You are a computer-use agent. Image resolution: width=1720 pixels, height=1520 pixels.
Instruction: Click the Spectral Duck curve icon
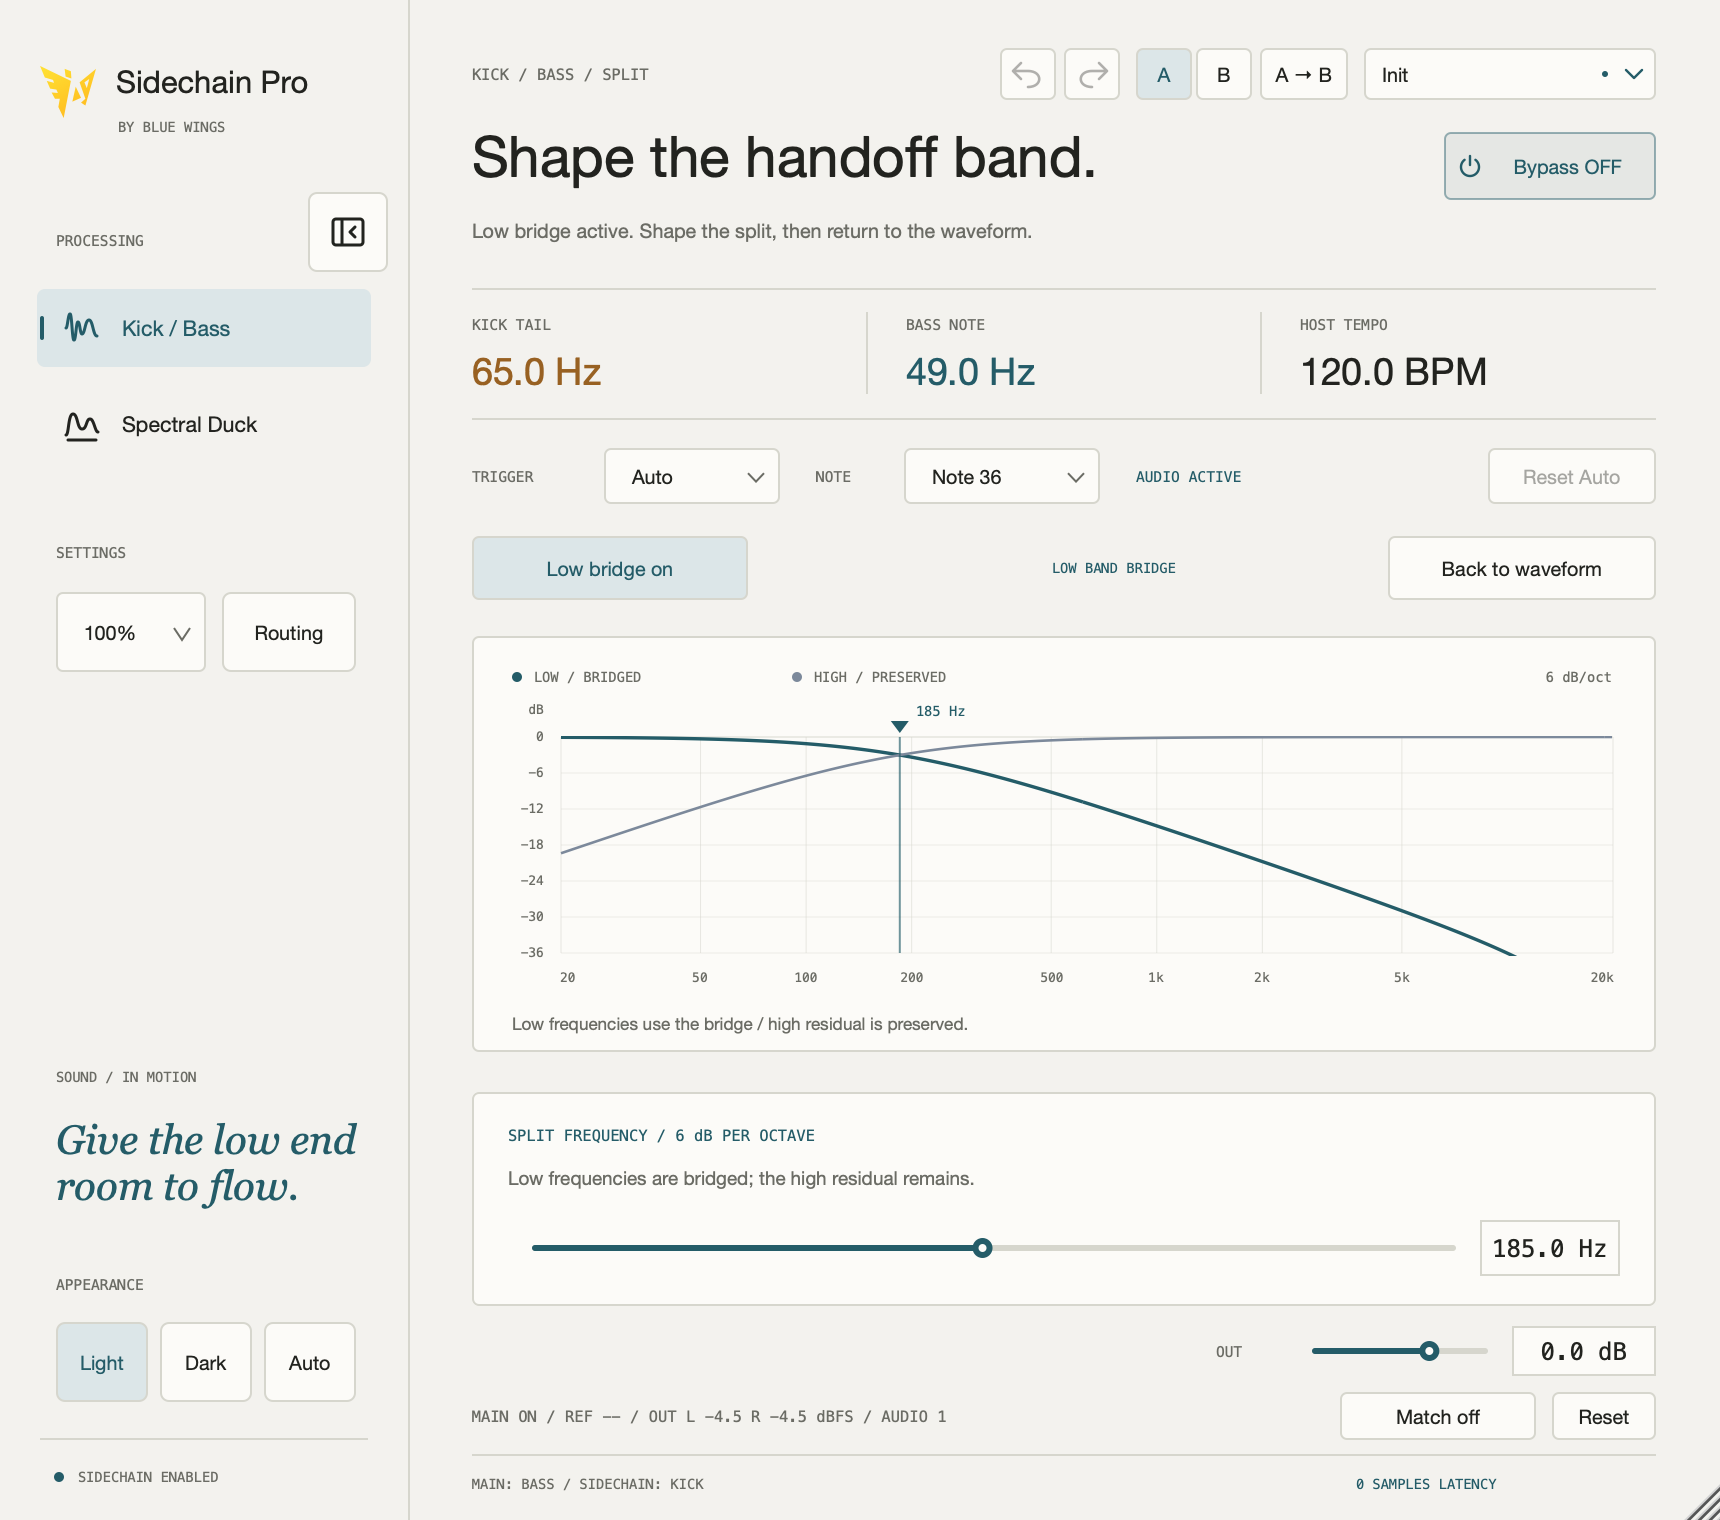tap(81, 426)
